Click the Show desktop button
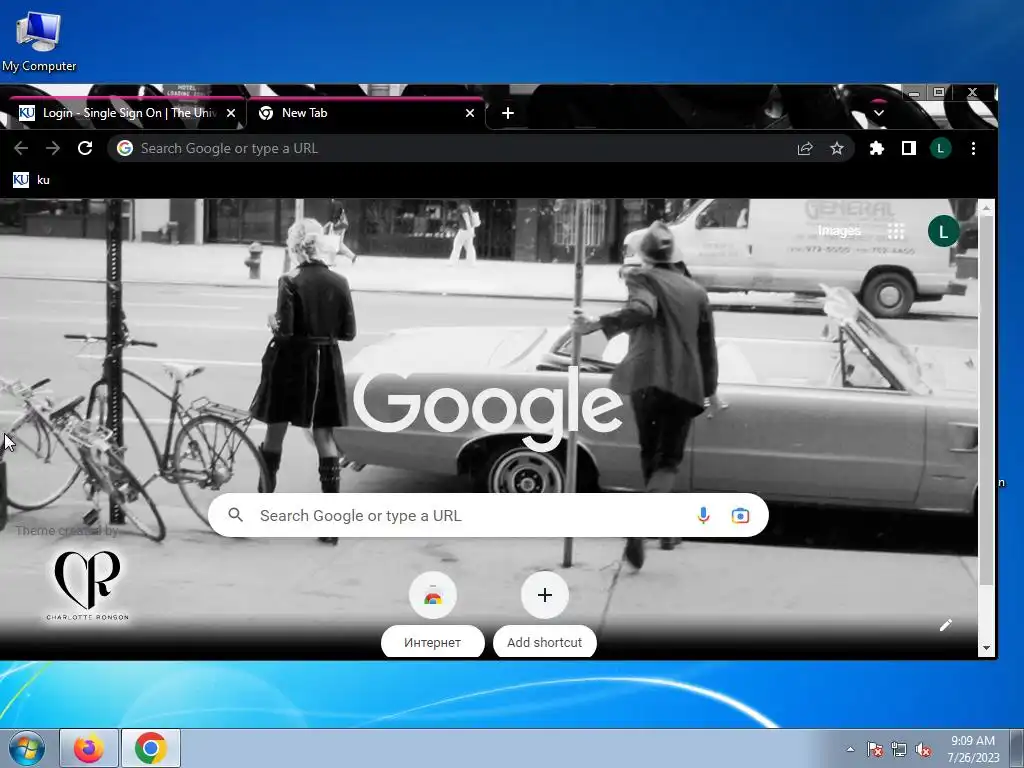The width and height of the screenshot is (1024, 768). point(1017,748)
